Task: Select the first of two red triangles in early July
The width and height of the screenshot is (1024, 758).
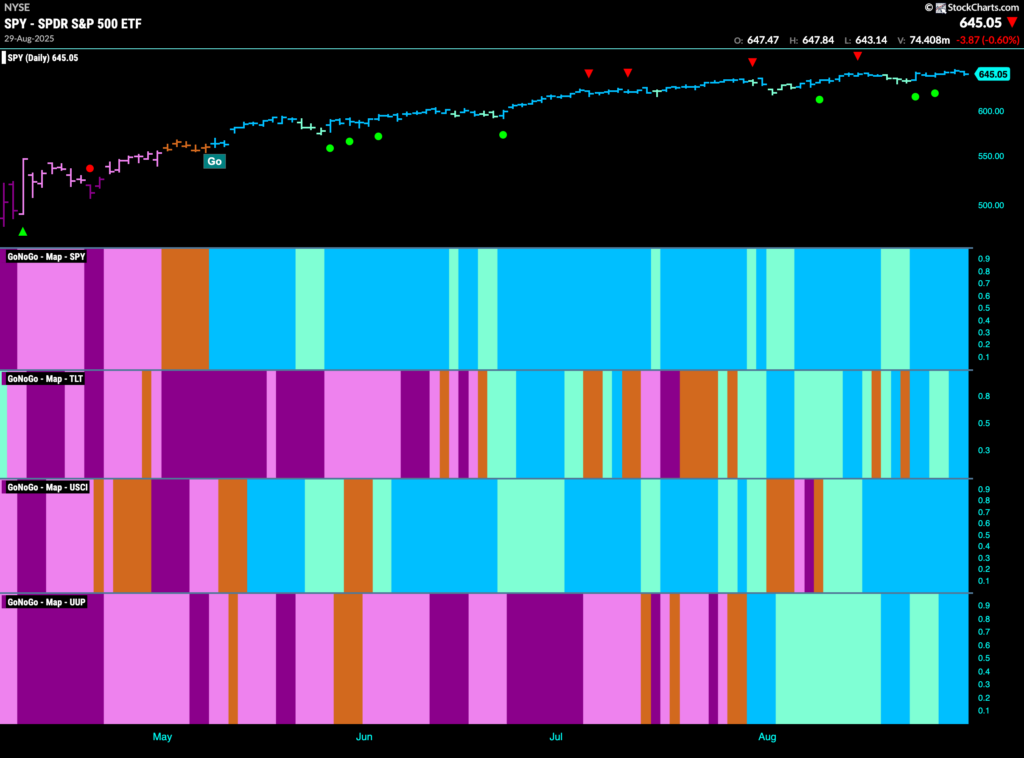Action: click(589, 73)
